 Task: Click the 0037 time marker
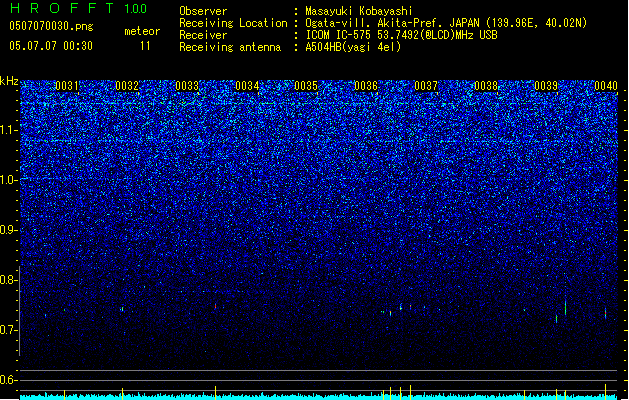coord(426,86)
